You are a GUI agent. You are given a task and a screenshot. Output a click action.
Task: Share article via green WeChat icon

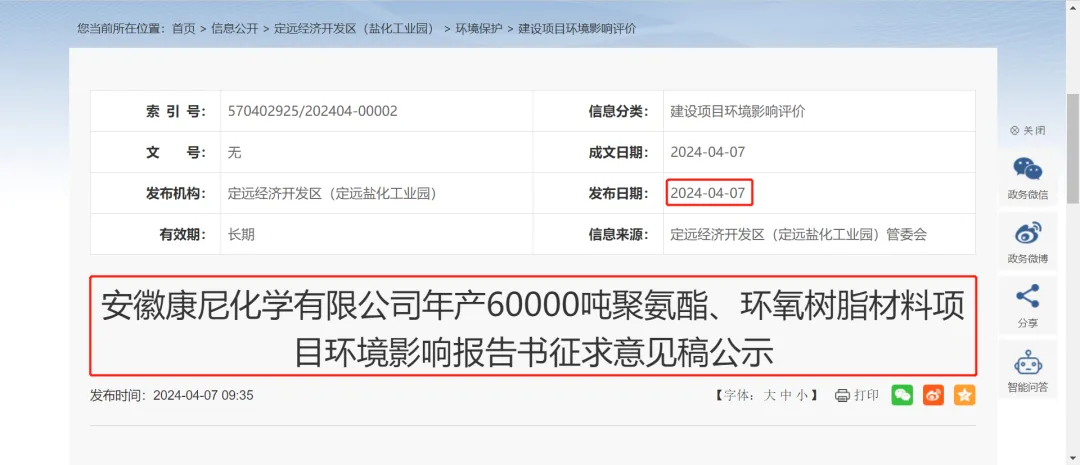click(x=902, y=395)
